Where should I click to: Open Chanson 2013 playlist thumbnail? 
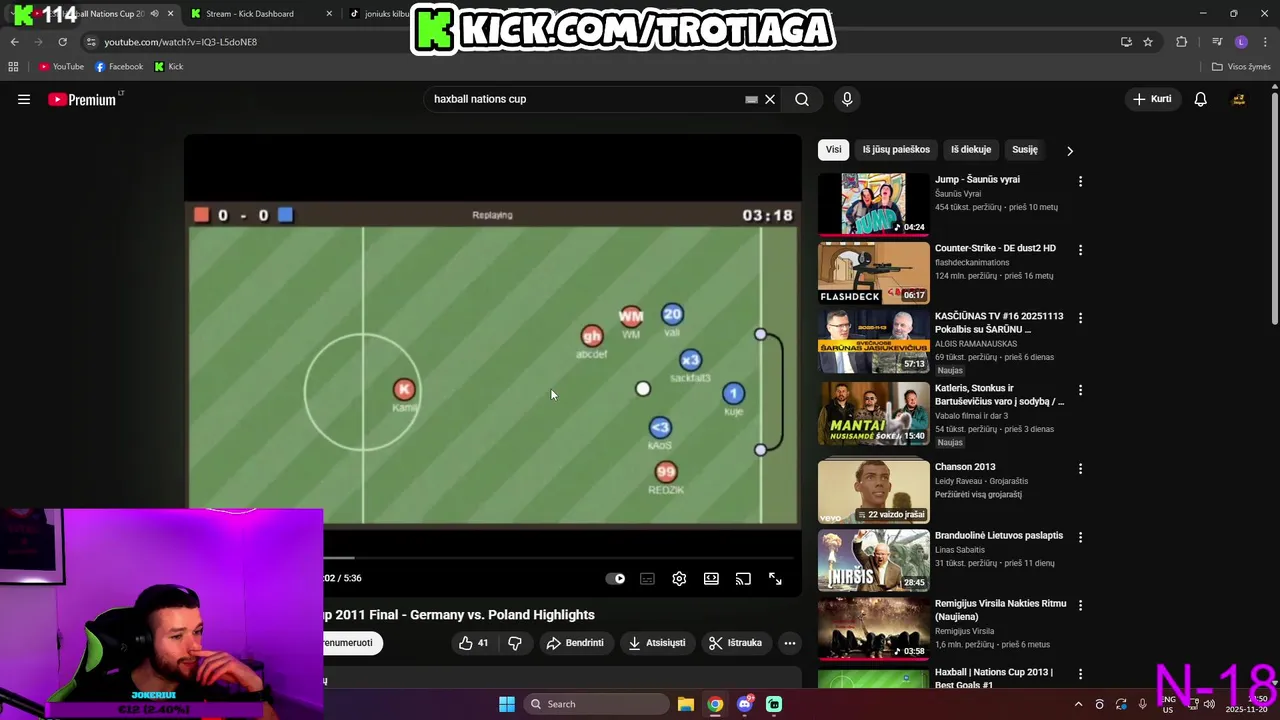(873, 492)
